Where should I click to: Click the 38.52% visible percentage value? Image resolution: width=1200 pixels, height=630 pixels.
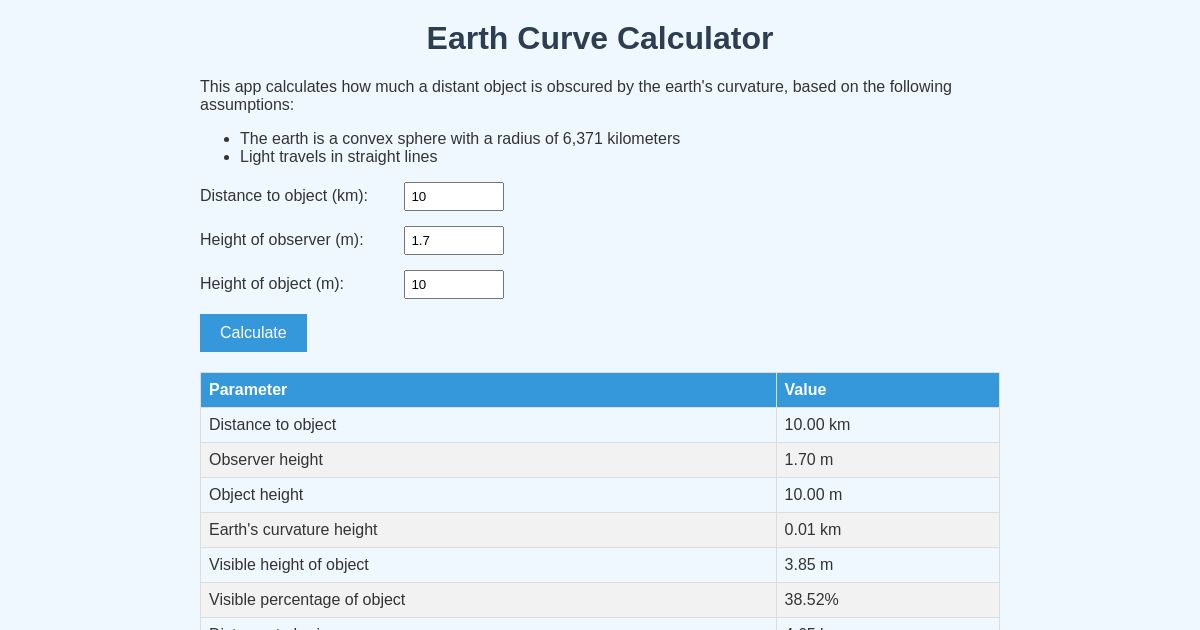[811, 599]
